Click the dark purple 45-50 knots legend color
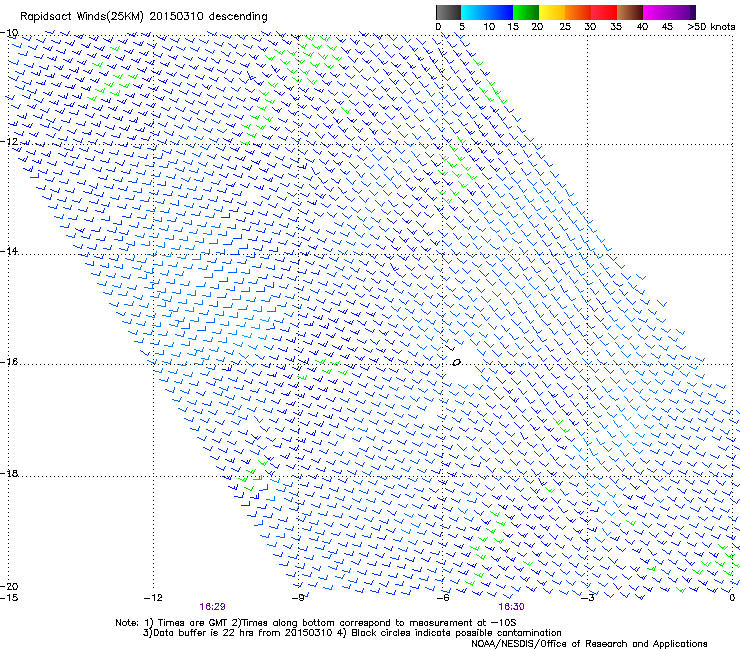Viewport: 740px width, 650px height. point(682,12)
